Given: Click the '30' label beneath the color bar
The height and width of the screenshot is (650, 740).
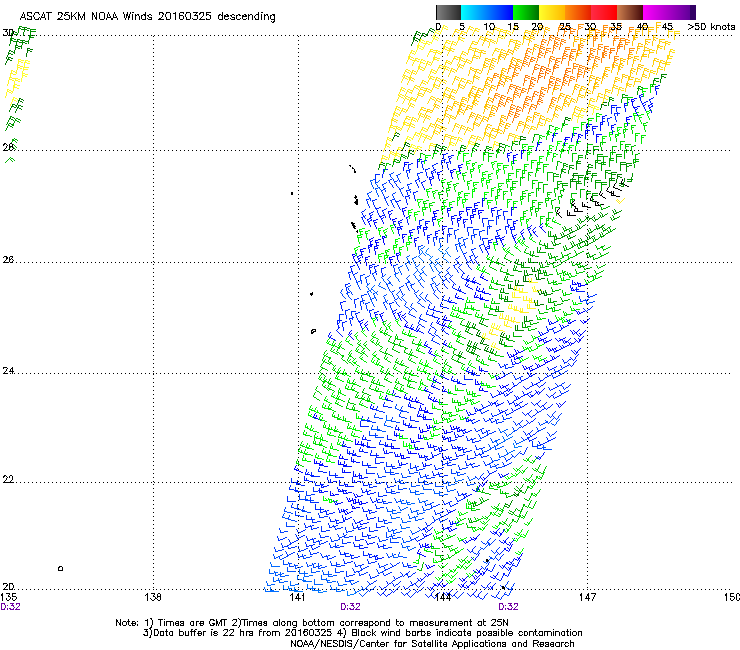Looking at the screenshot, I should 590,27.
